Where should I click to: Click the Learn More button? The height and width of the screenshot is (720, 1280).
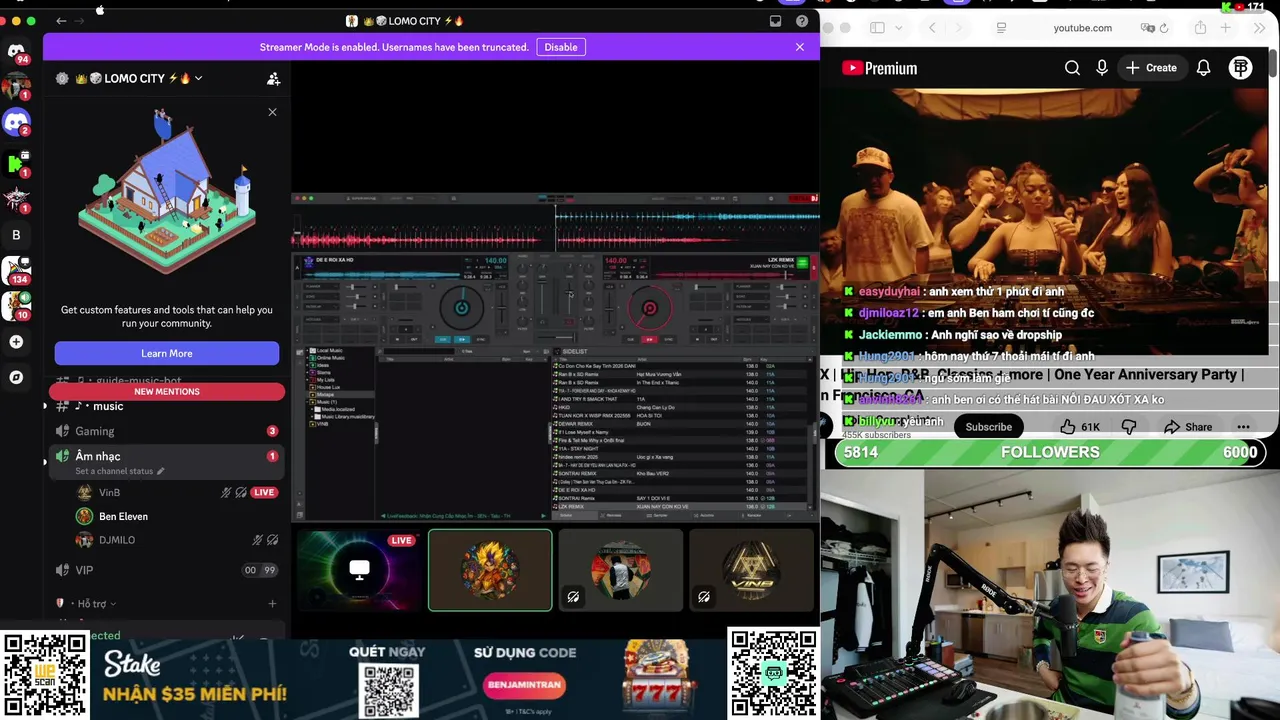(167, 353)
